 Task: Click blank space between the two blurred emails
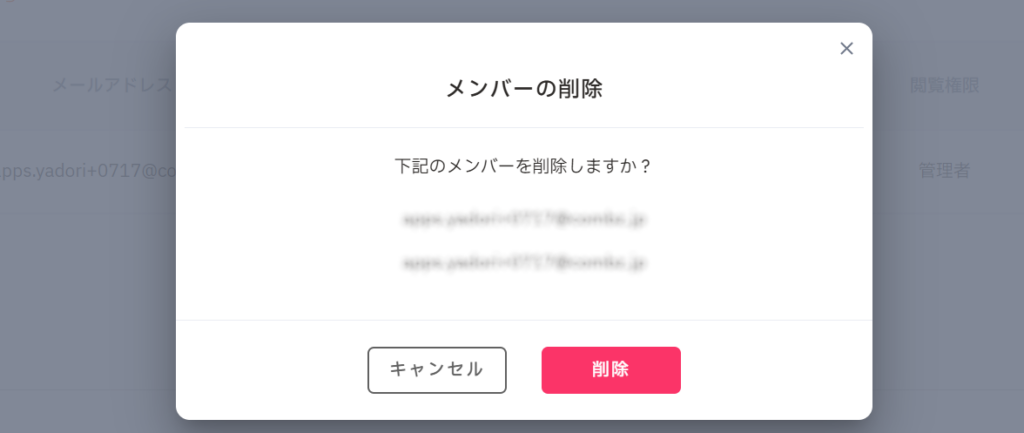pos(524,240)
